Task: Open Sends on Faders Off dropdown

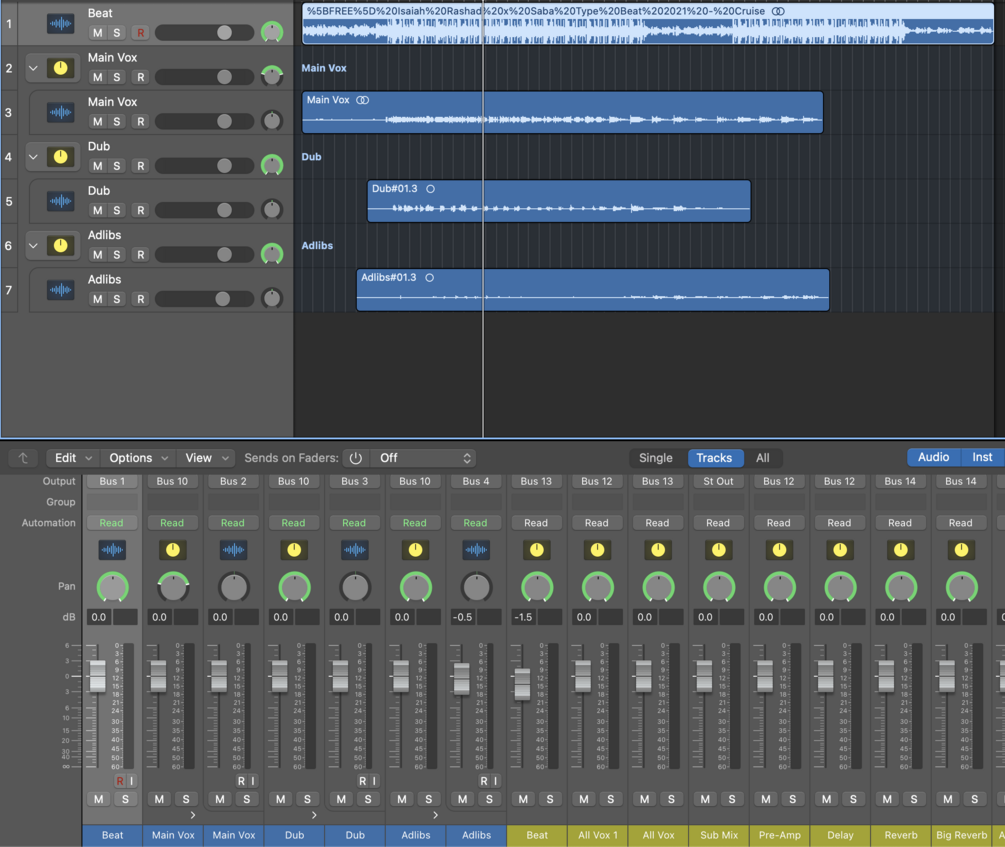Action: [x=424, y=458]
